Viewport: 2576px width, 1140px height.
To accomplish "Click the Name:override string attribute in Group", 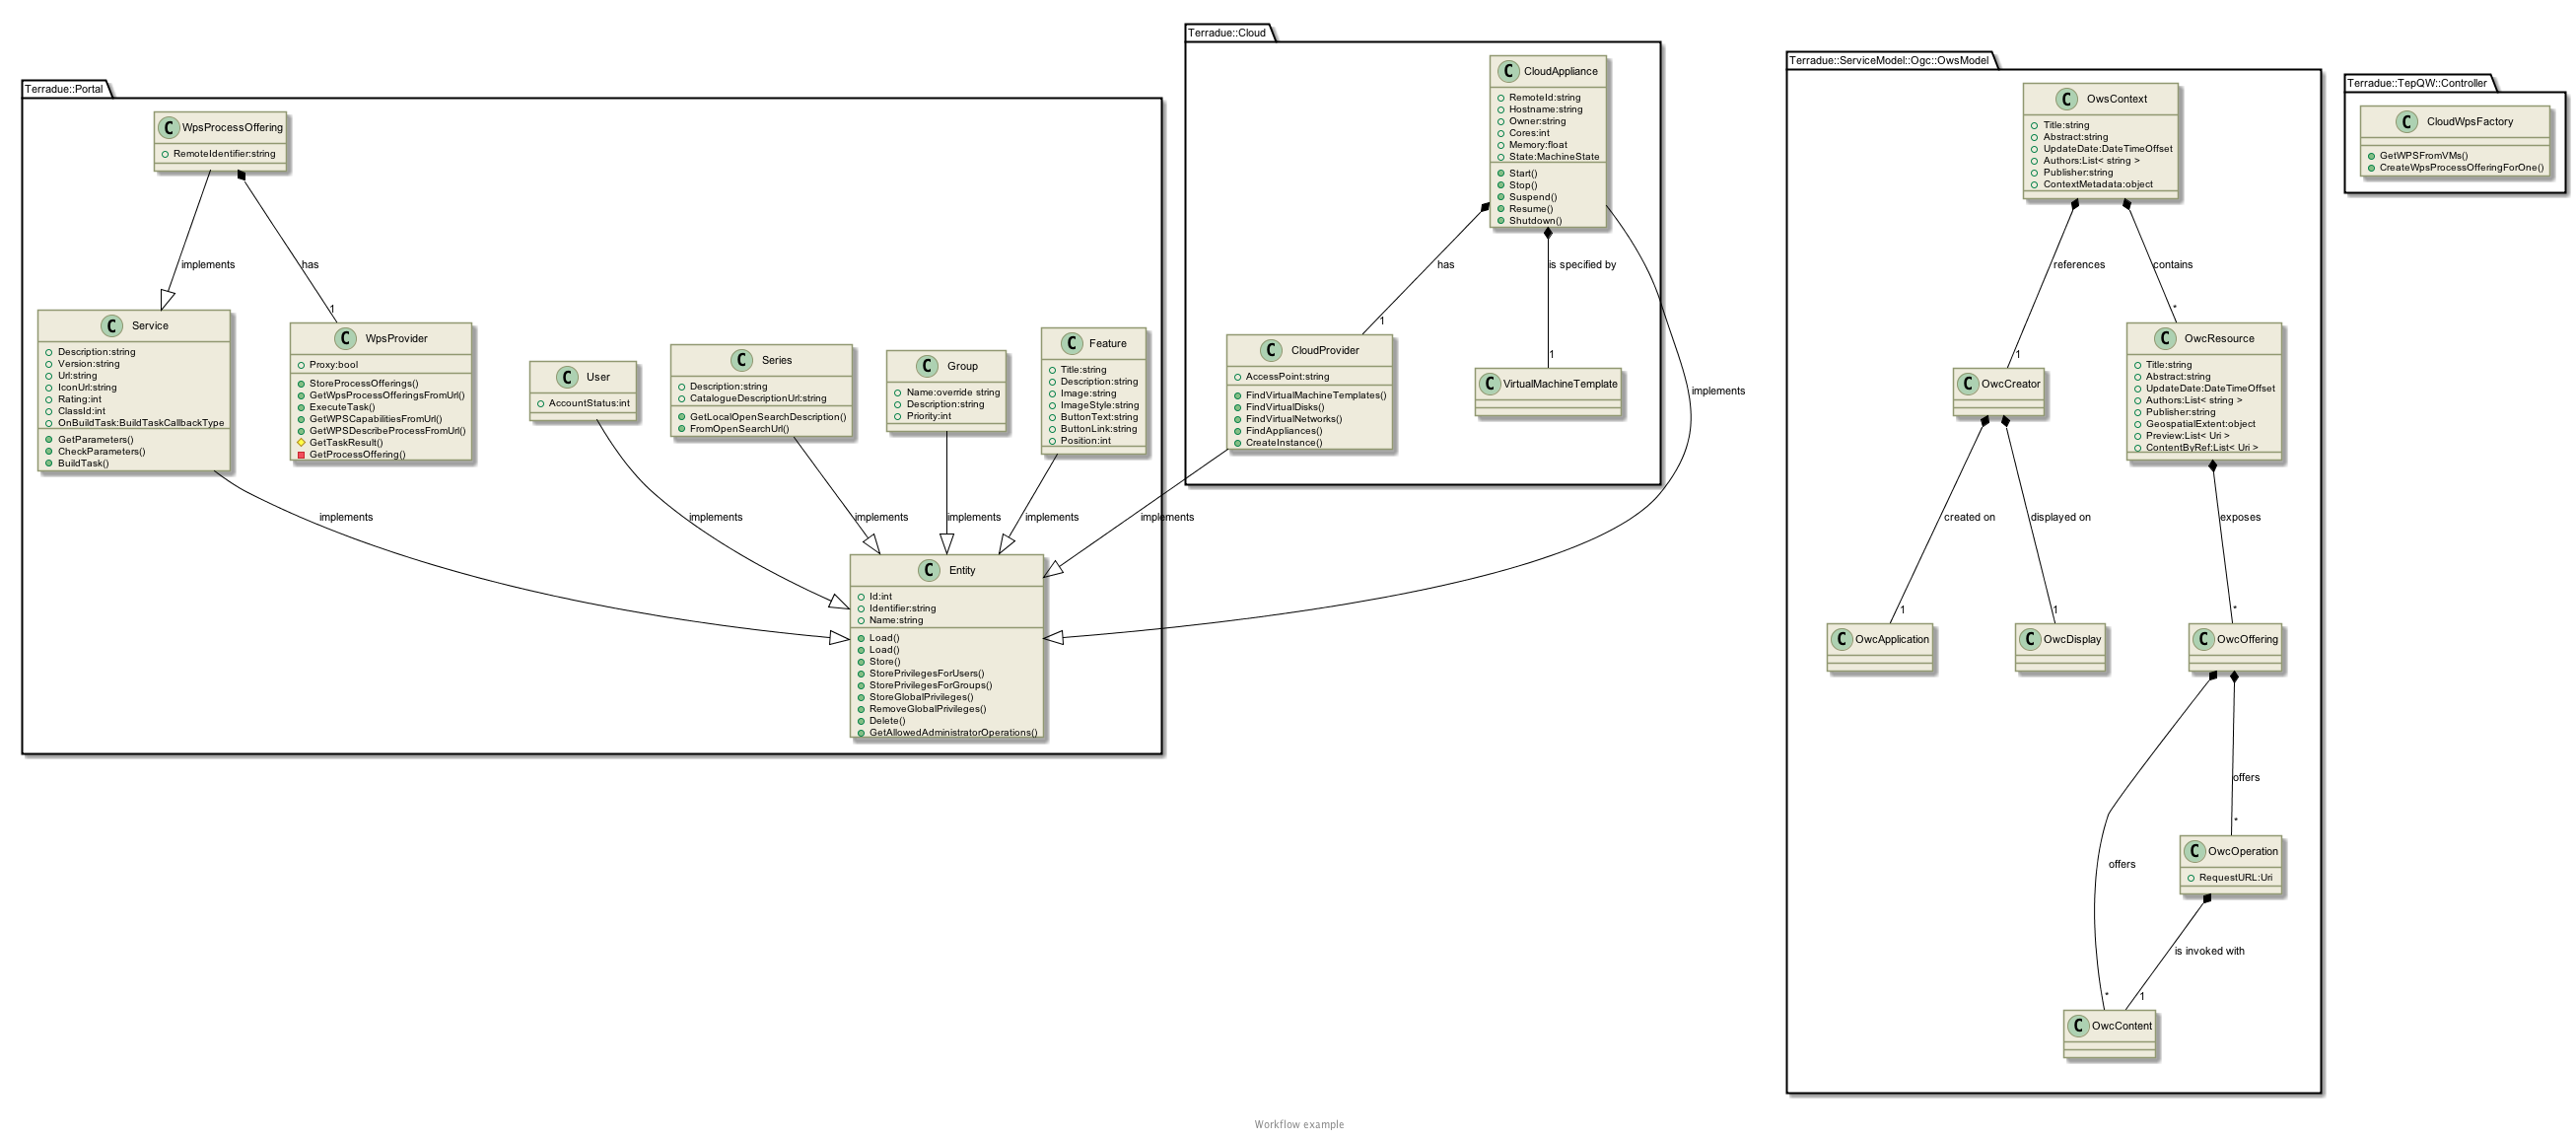I will (x=953, y=392).
